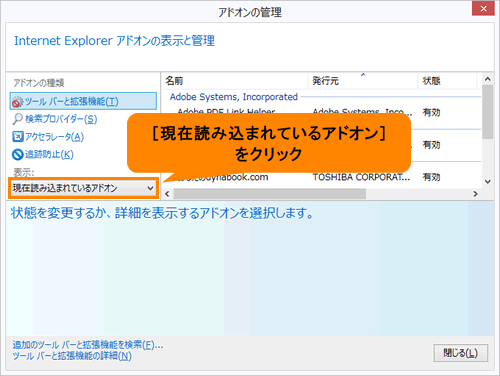
Task: Click the tracking protection blue circle icon
Action: pos(17,154)
